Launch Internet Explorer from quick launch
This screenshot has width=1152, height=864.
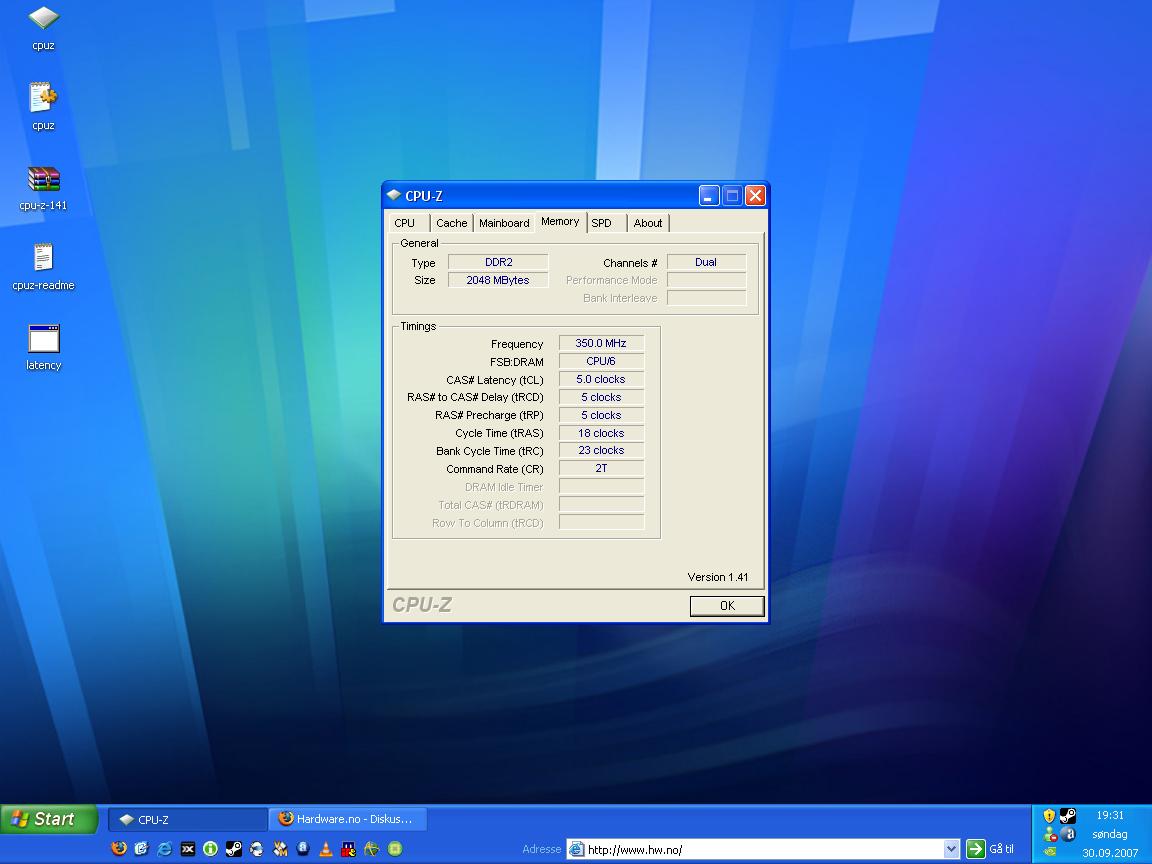(x=165, y=849)
